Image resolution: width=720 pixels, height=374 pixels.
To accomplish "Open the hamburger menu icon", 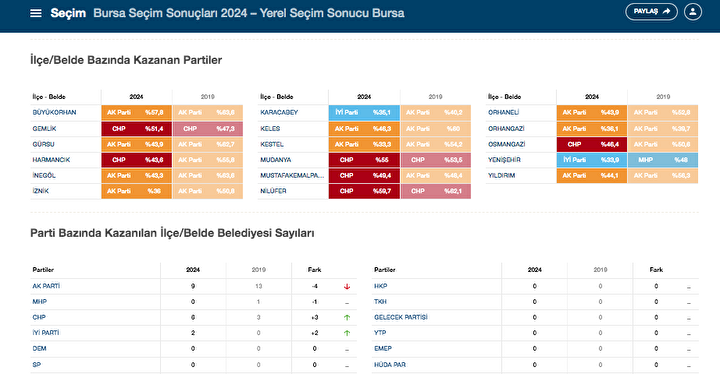I will point(36,13).
